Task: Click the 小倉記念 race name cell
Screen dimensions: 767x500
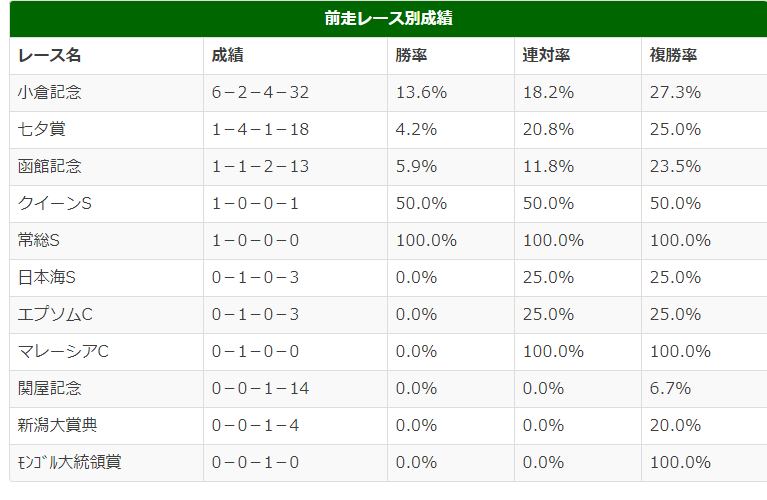Action: pos(107,92)
